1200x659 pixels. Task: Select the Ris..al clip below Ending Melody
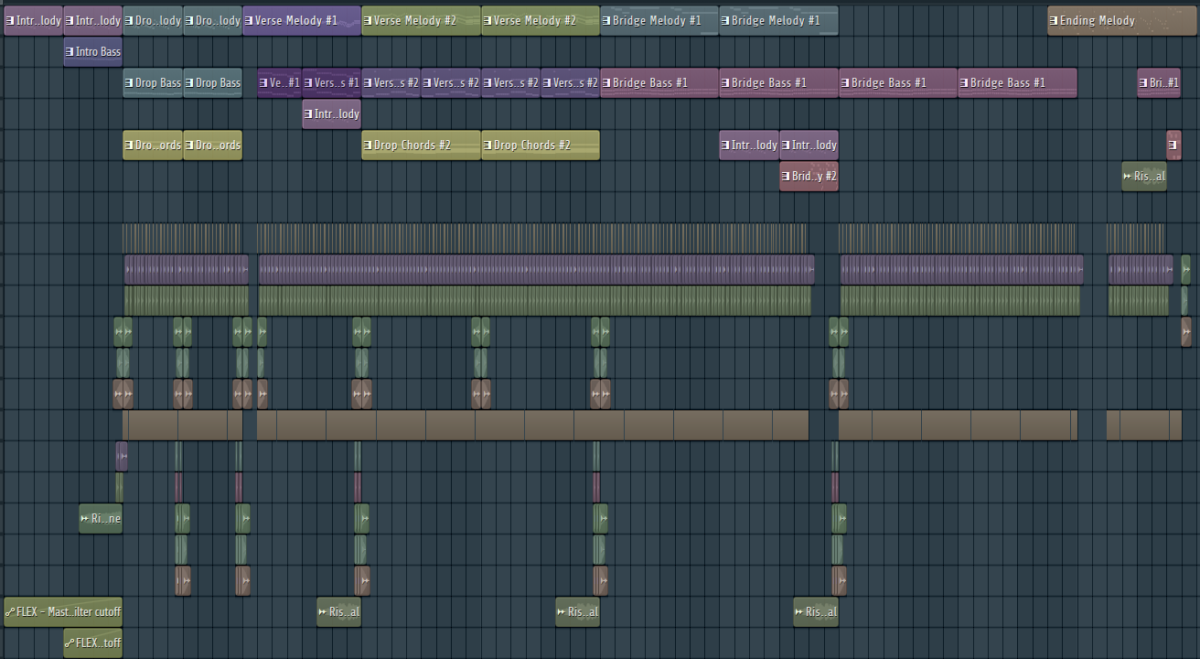pos(1144,176)
